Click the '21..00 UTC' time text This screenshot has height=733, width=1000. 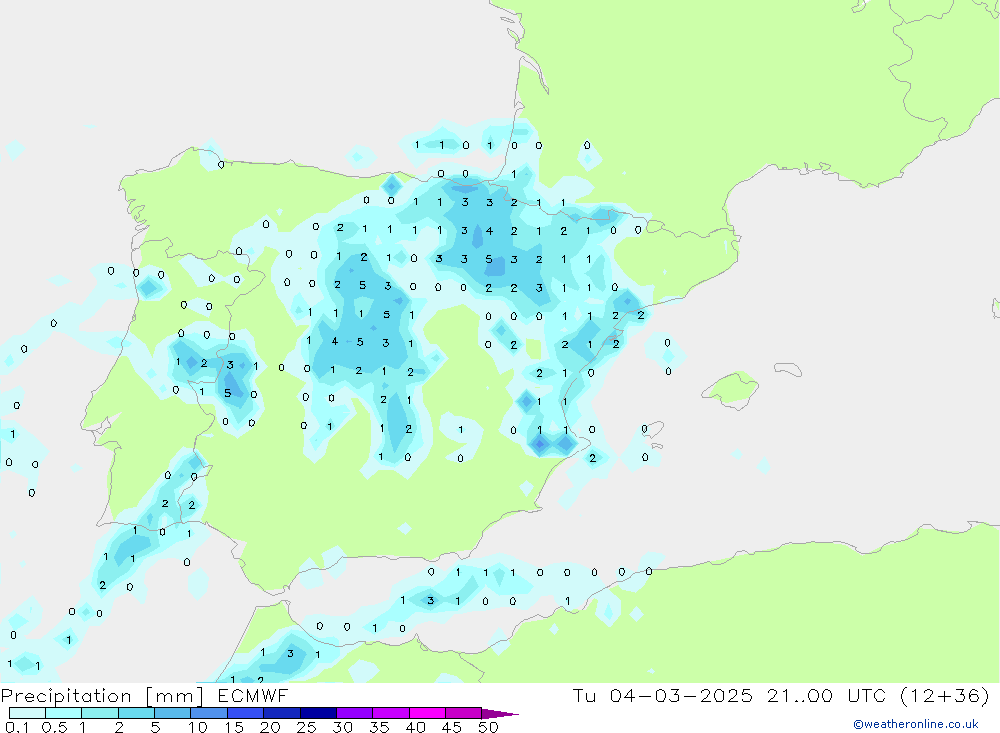[827, 695]
